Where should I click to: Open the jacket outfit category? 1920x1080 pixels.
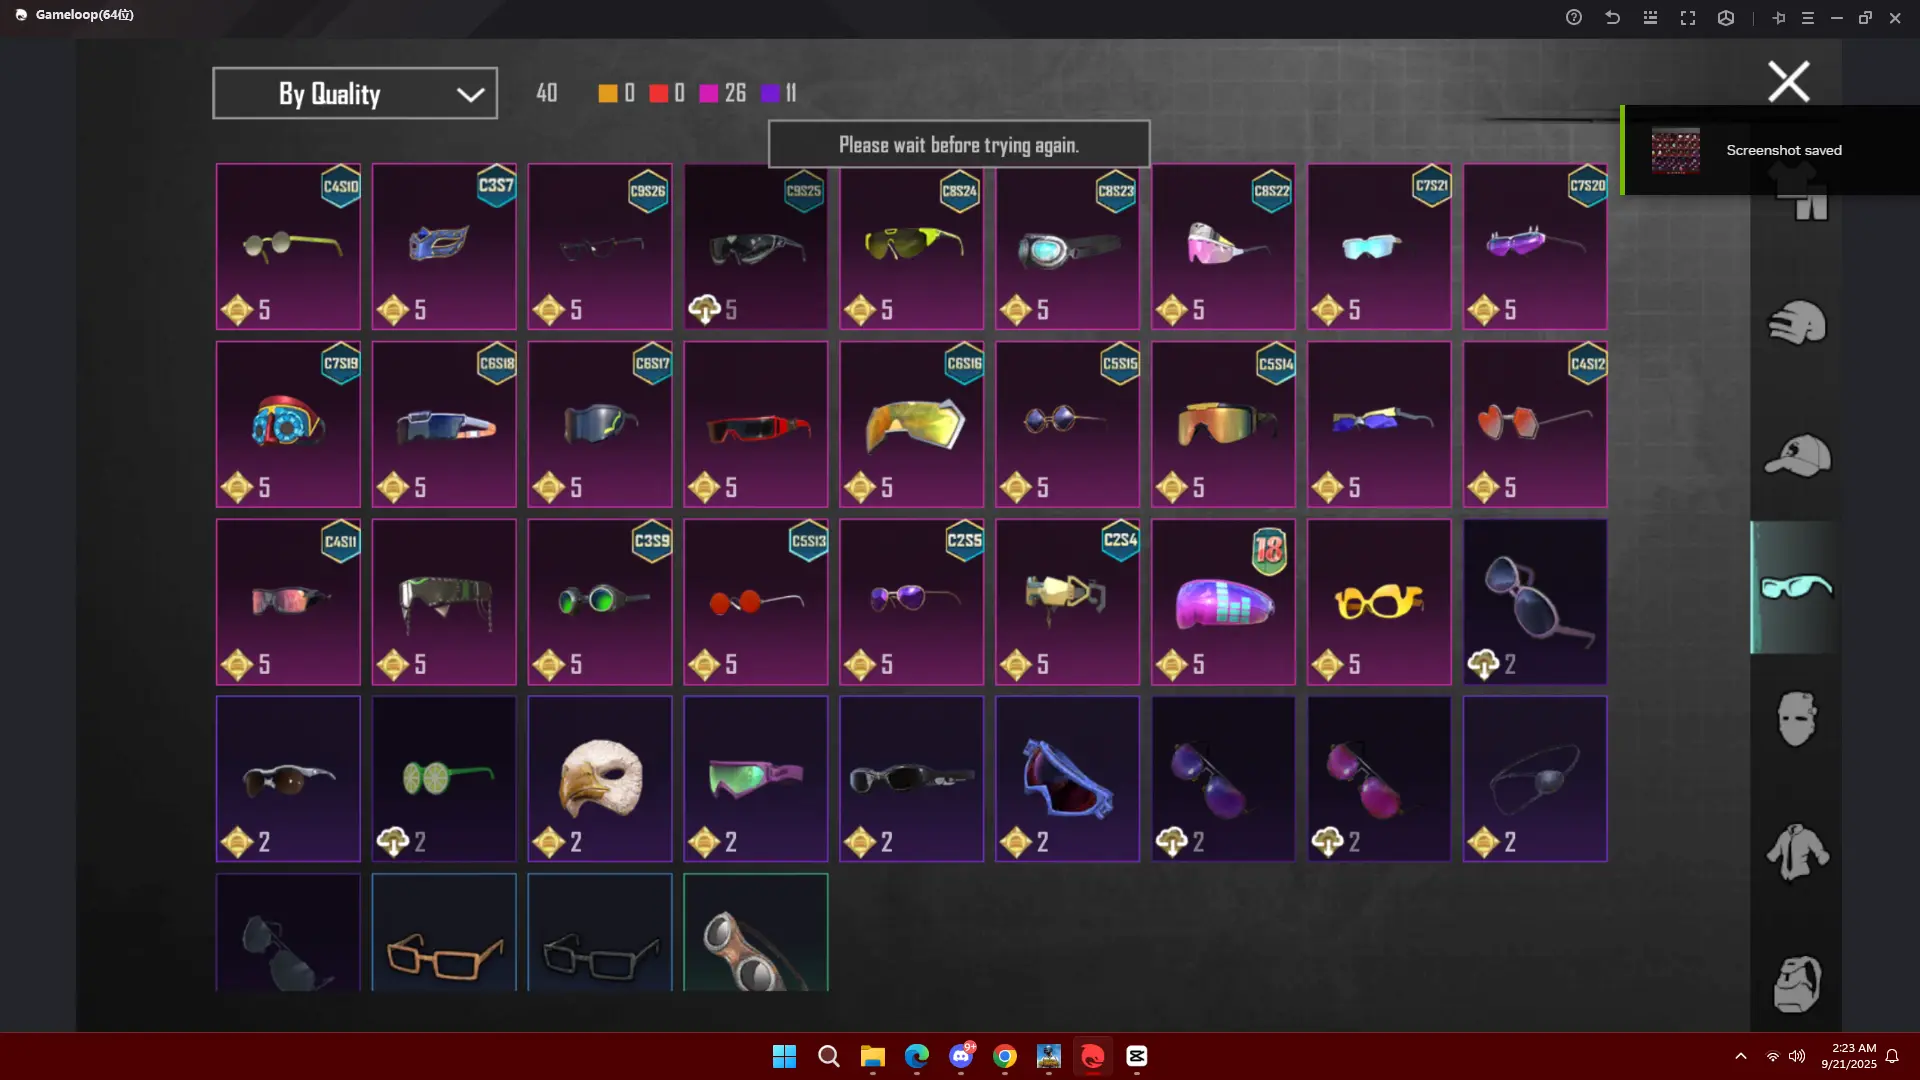[1797, 852]
